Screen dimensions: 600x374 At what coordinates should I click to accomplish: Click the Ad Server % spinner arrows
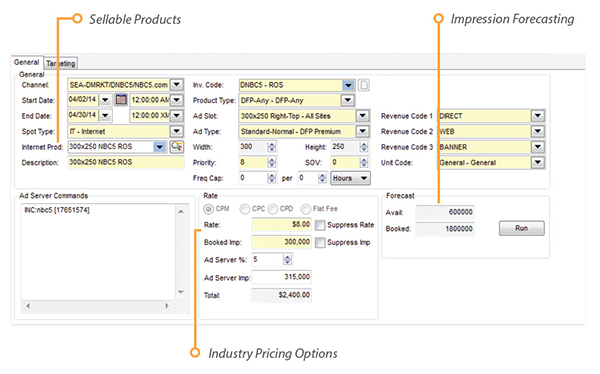[287, 260]
